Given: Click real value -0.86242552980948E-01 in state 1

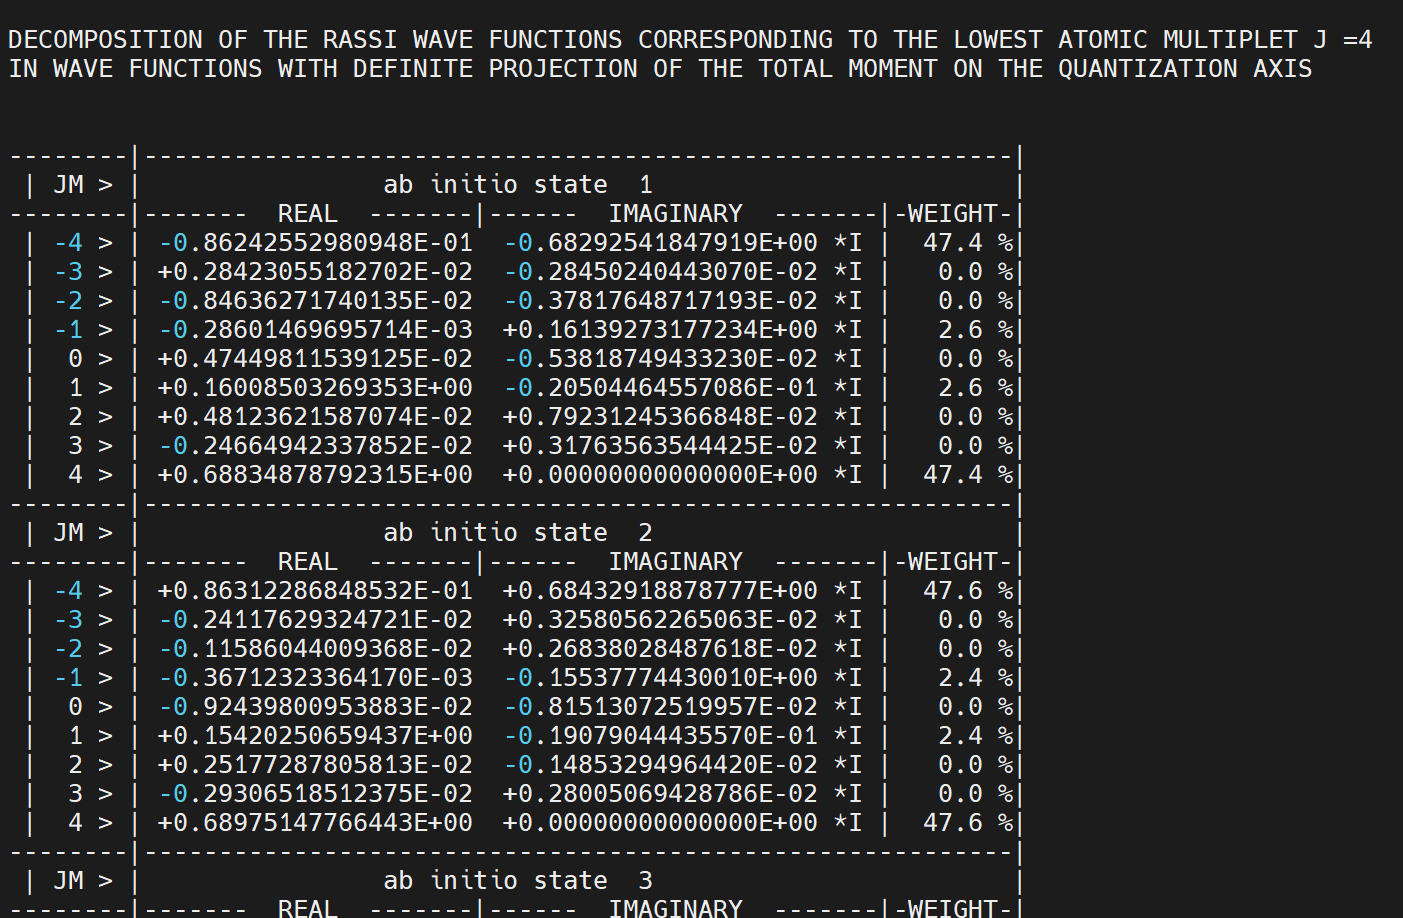Looking at the screenshot, I should 315,243.
